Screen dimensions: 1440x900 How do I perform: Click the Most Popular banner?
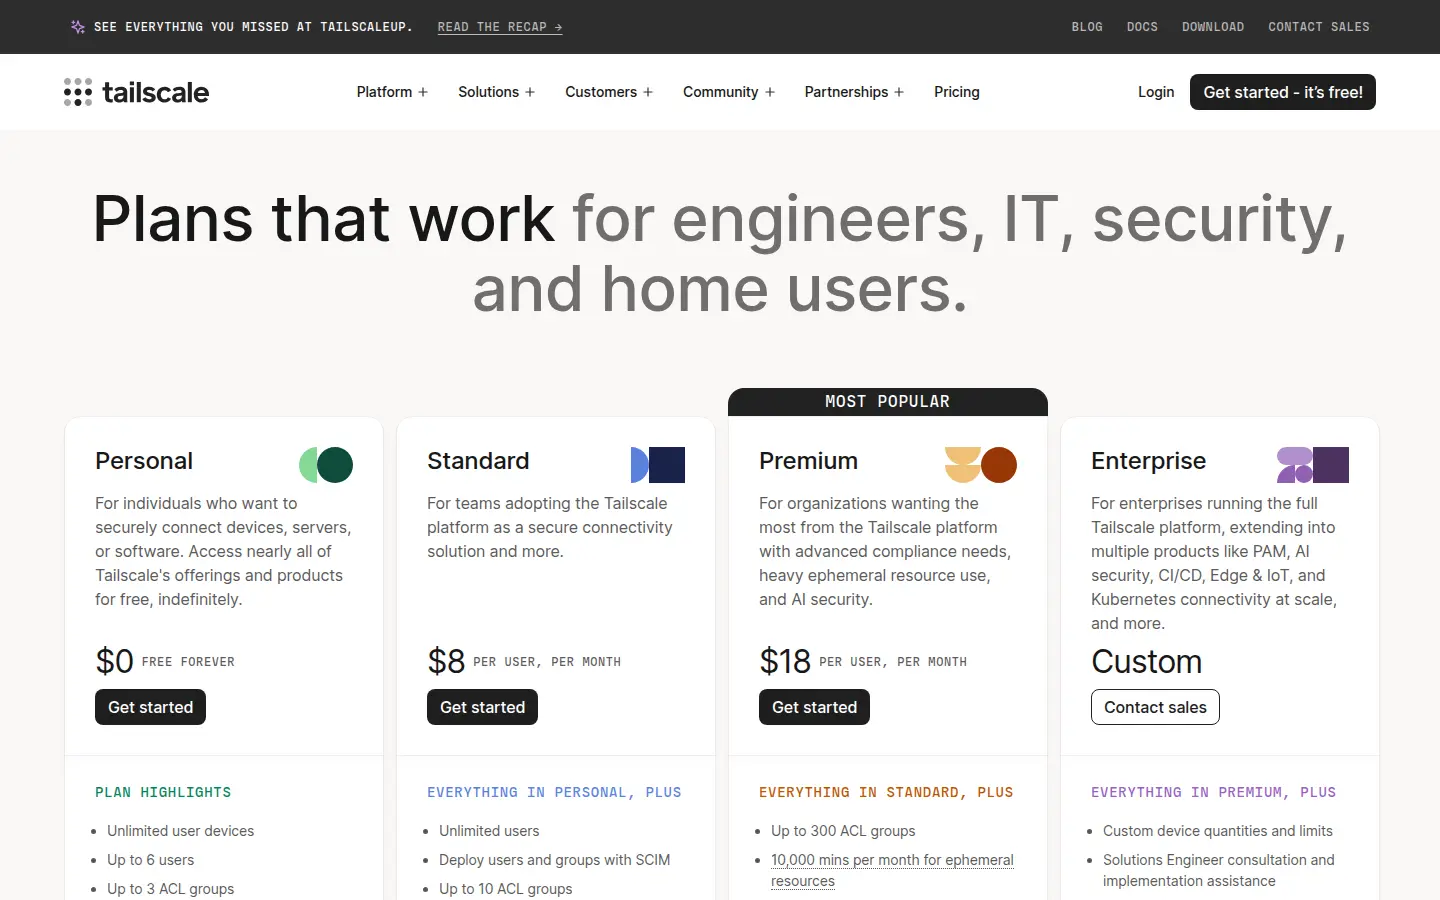coord(888,402)
